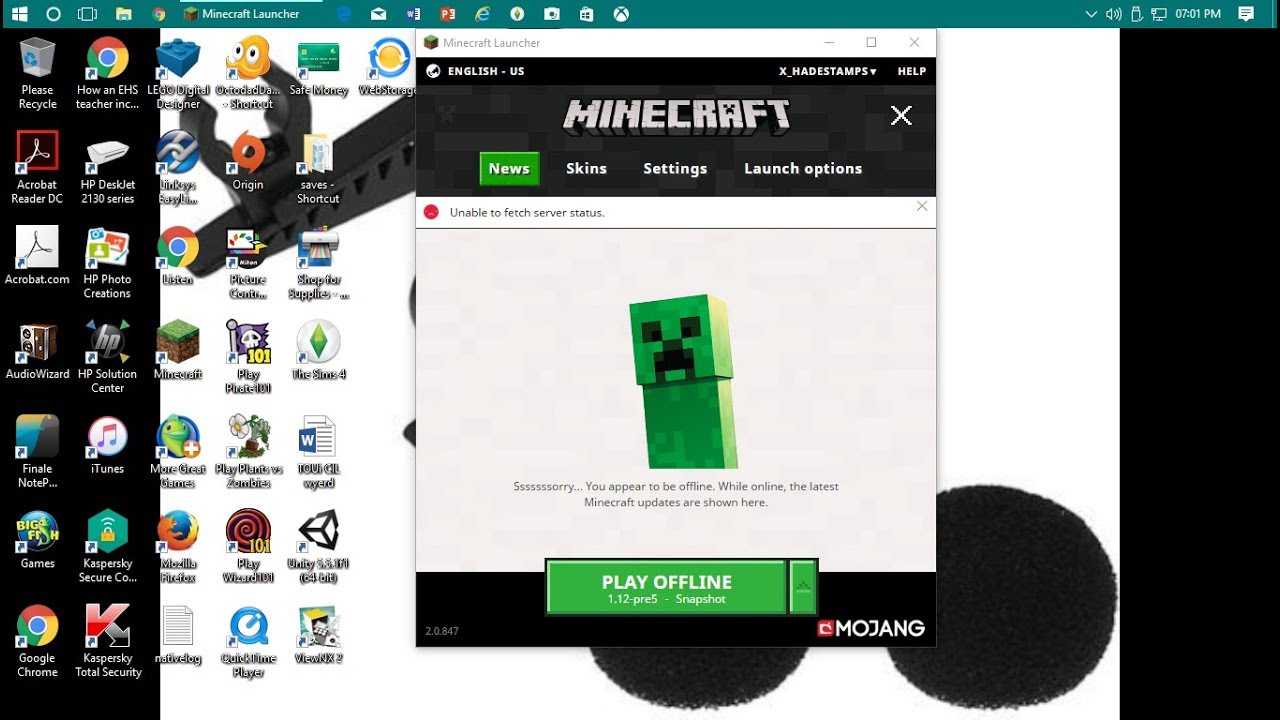The image size is (1280, 720).
Task: Dismiss the 'Unable to fetch server status' notification
Action: click(922, 206)
